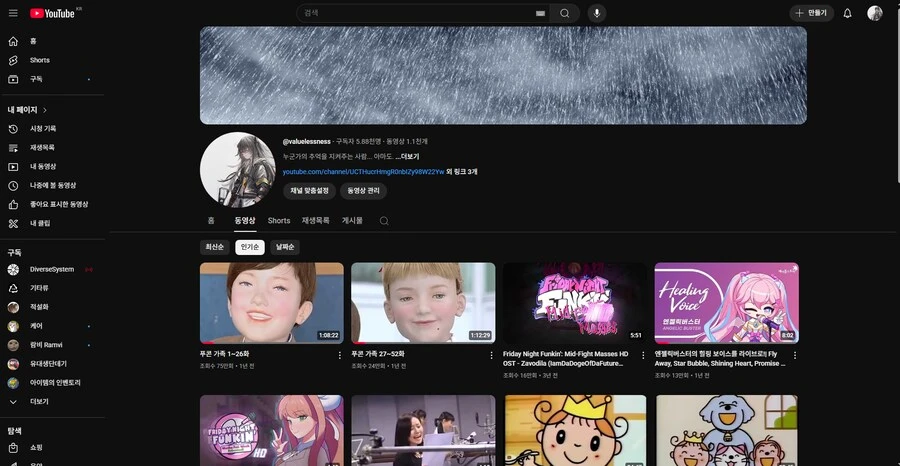Open notifications bell

pos(847,13)
